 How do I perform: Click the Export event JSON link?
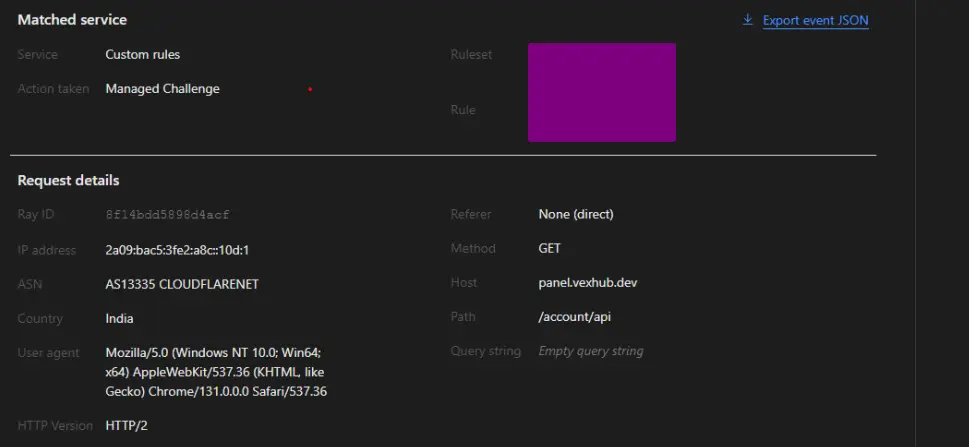(x=815, y=20)
